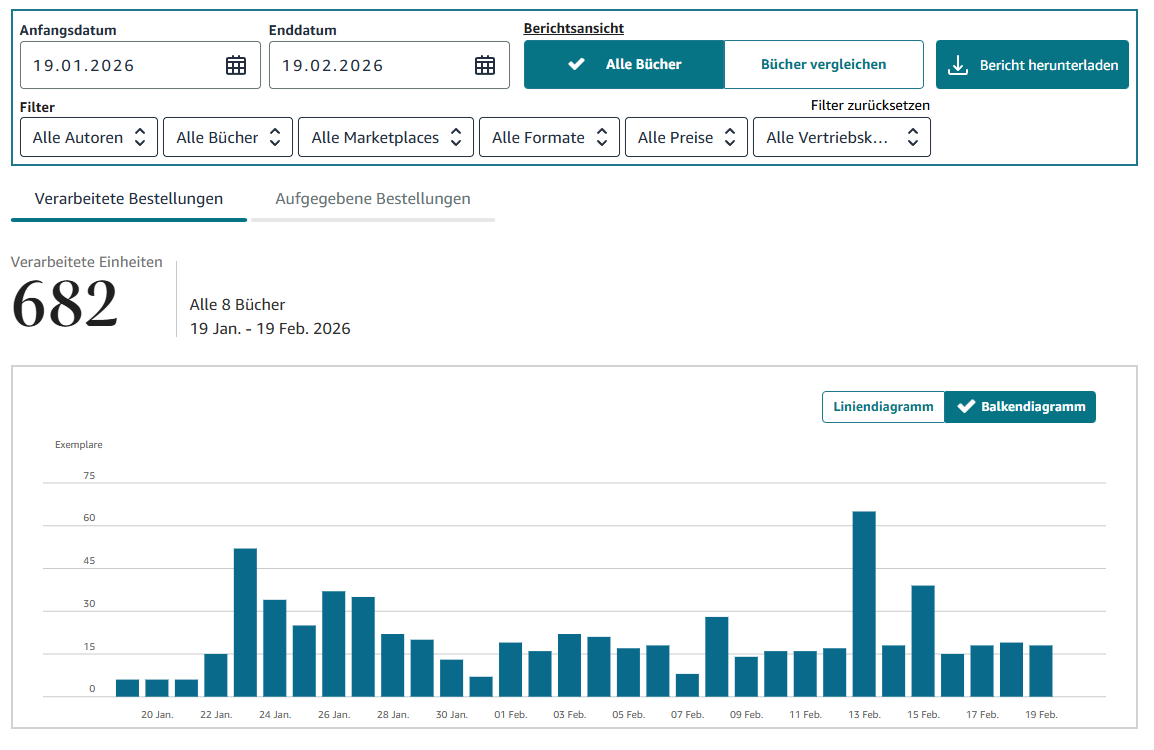Click the Berichtsansicht heading link
Image resolution: width=1154 pixels, height=750 pixels.
coord(573,29)
